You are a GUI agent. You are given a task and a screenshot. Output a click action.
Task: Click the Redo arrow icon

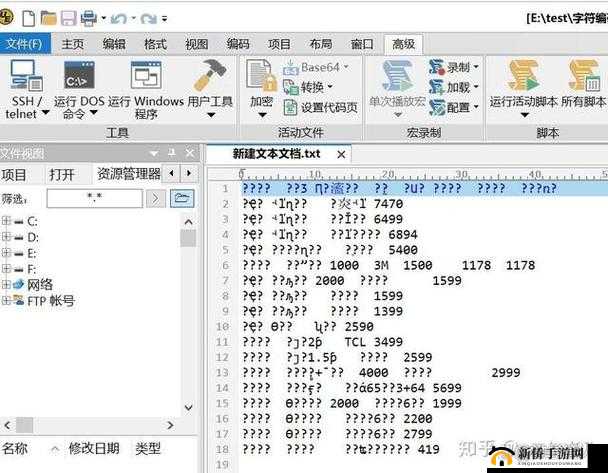149,18
